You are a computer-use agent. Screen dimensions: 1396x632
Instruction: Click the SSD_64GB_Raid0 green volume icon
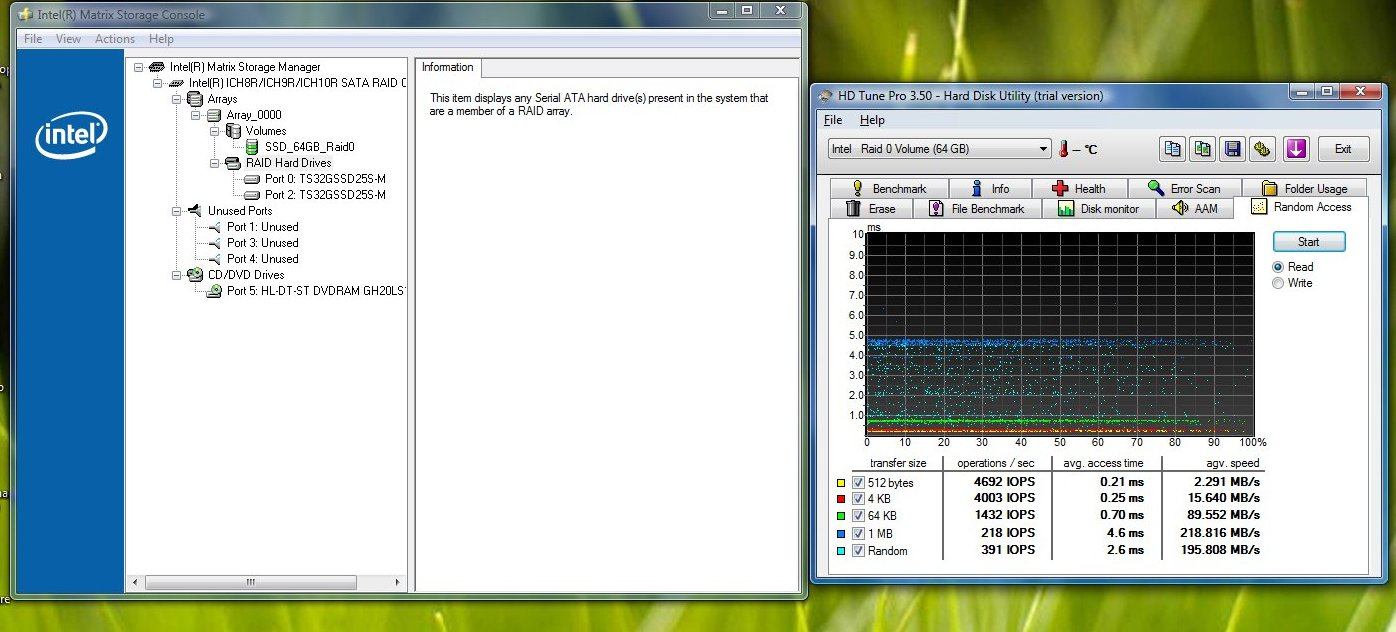252,147
